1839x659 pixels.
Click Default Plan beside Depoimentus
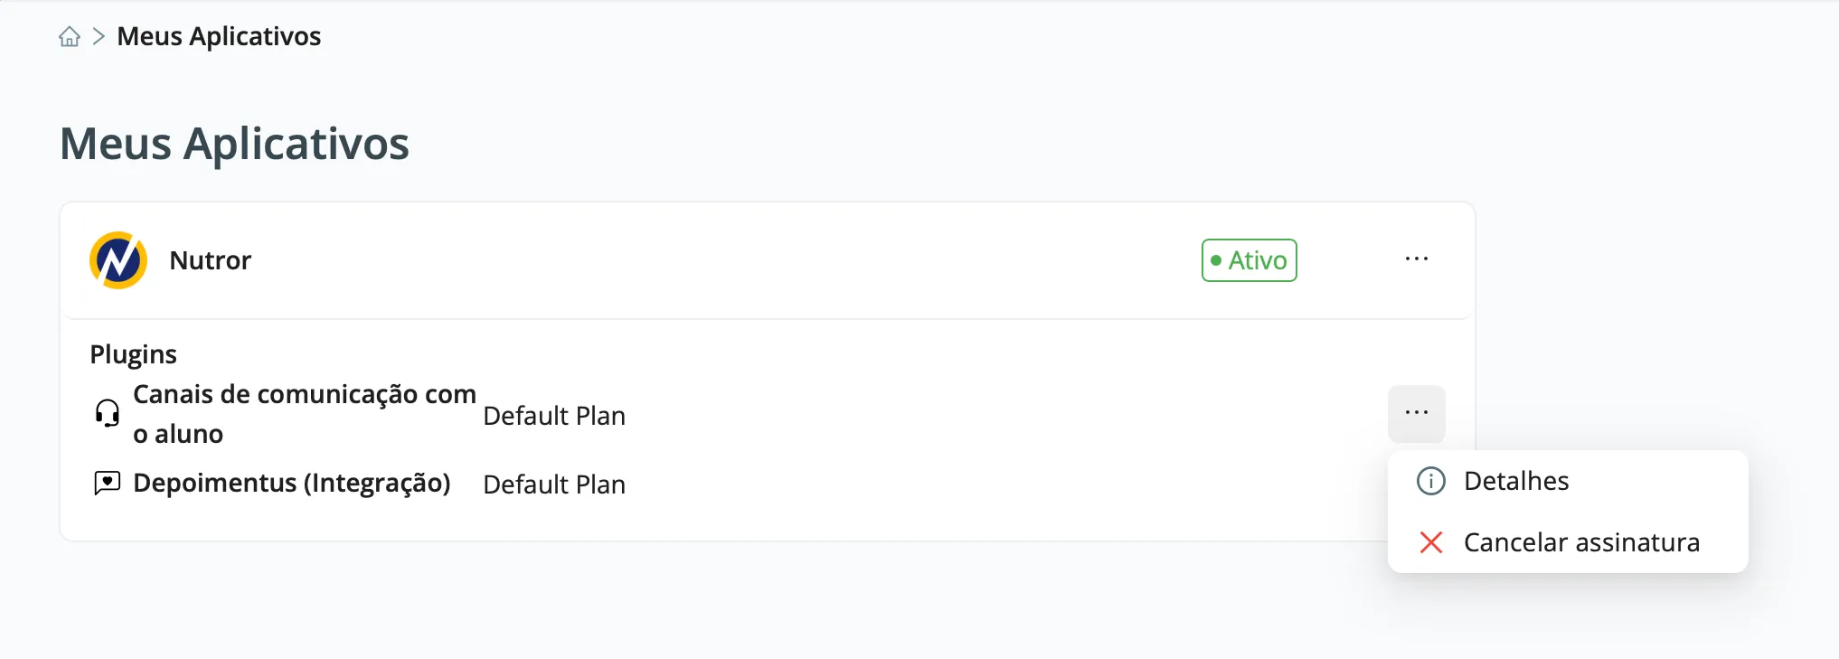click(x=554, y=485)
